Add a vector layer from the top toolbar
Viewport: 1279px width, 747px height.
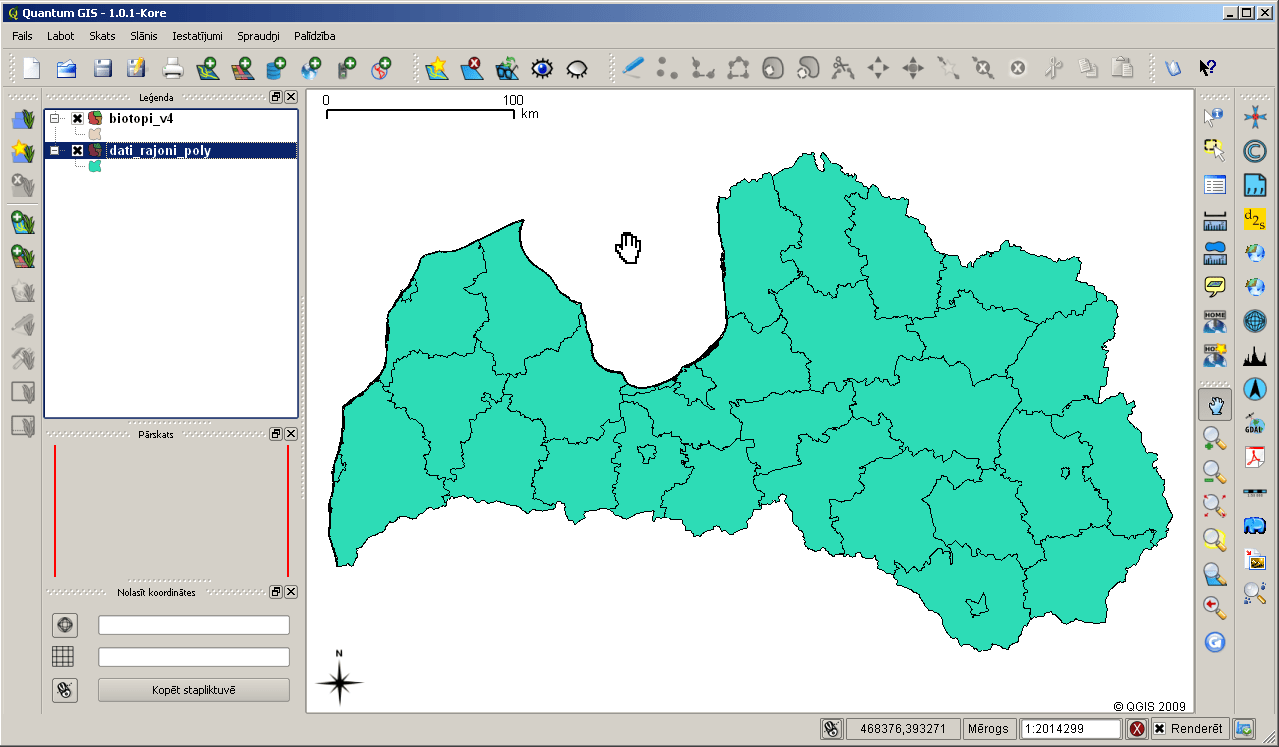click(208, 68)
